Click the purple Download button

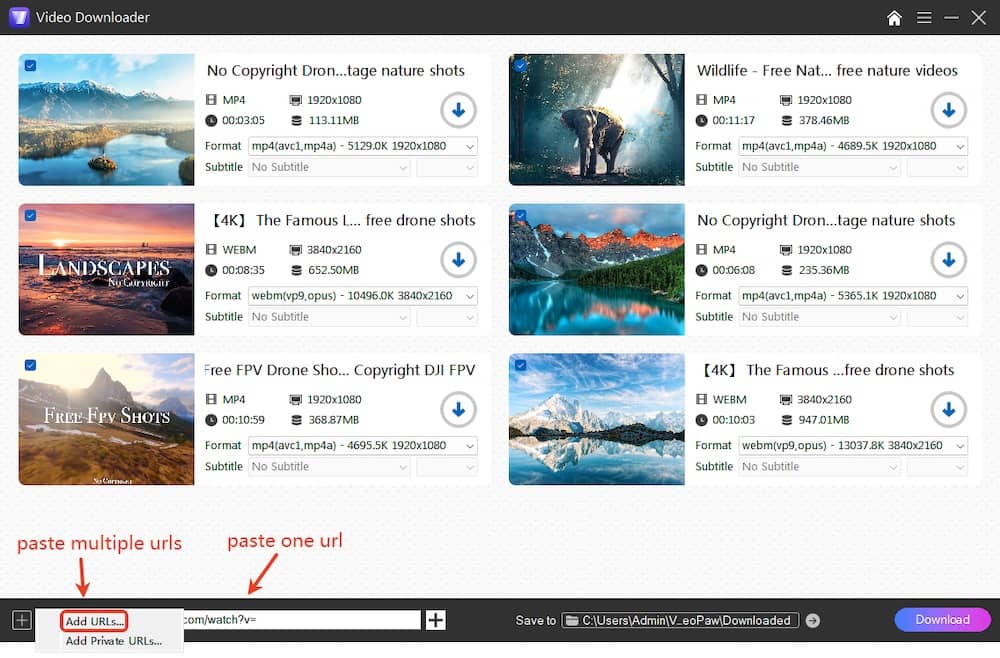click(x=942, y=620)
